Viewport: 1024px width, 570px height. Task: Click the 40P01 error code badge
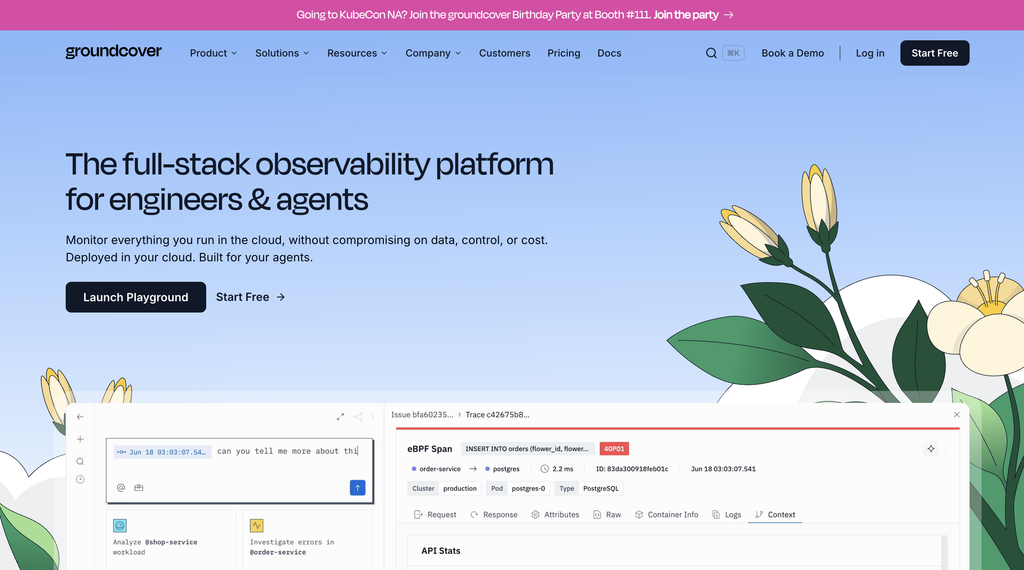[614, 449]
